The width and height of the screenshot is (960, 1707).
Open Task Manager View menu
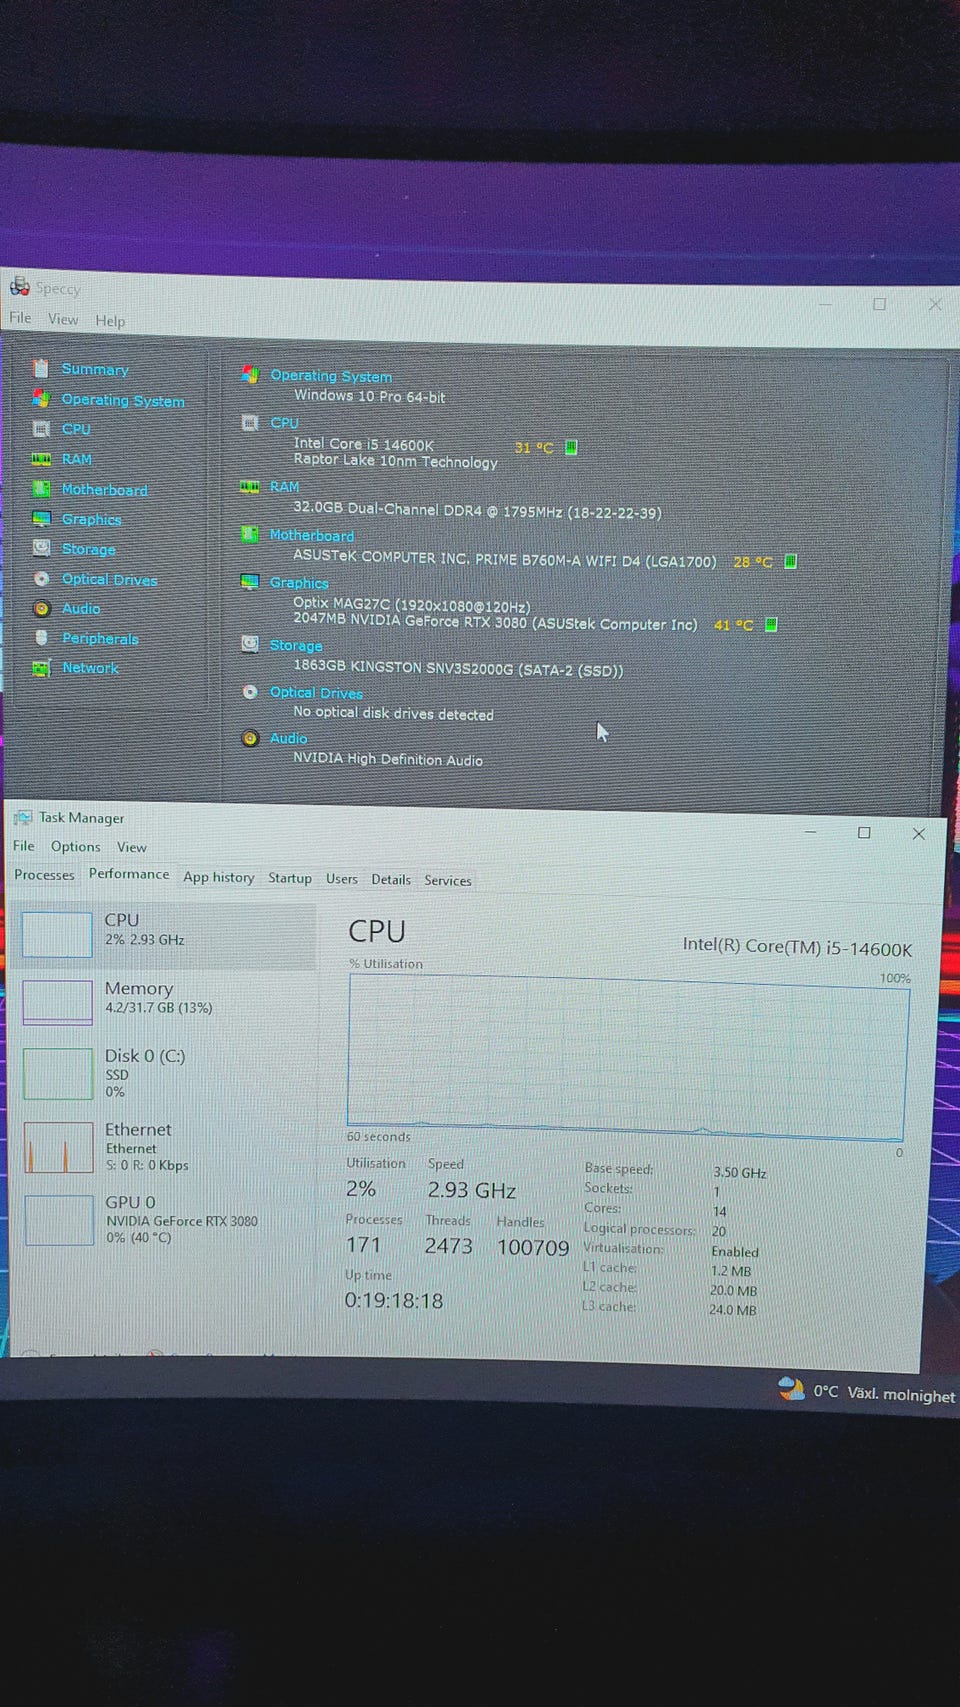(x=131, y=847)
